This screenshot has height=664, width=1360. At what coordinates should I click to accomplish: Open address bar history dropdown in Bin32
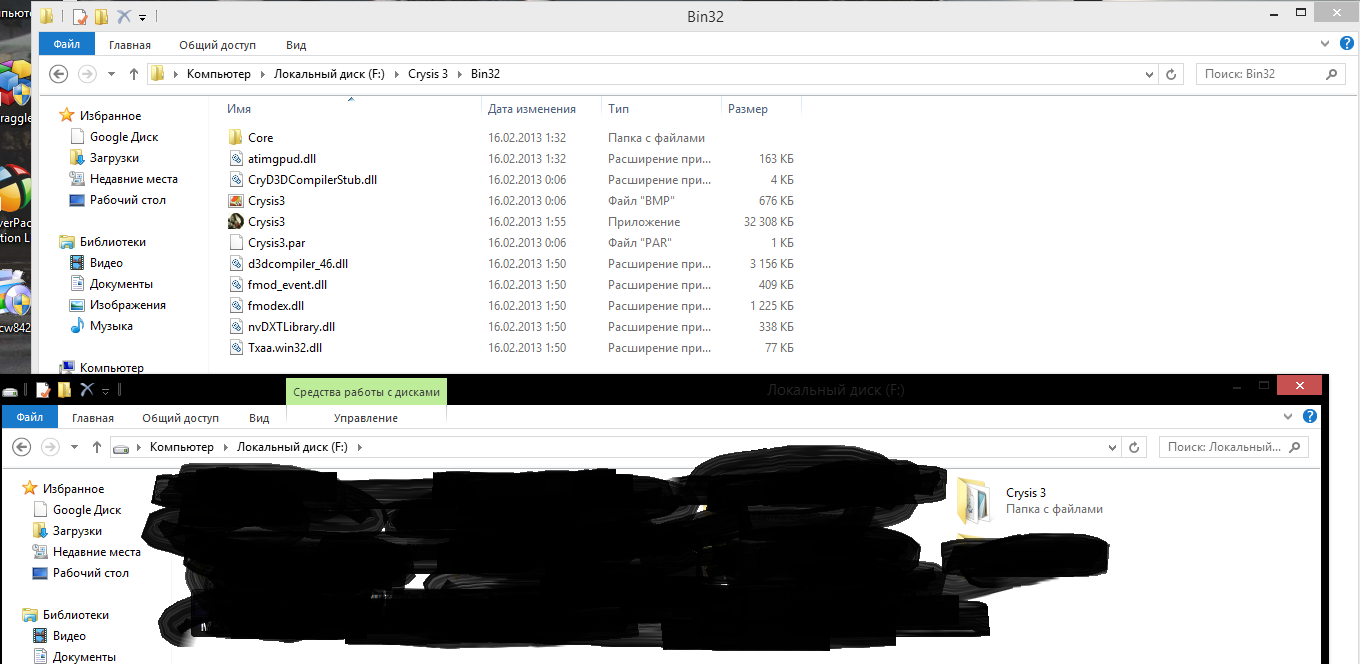click(x=1150, y=74)
